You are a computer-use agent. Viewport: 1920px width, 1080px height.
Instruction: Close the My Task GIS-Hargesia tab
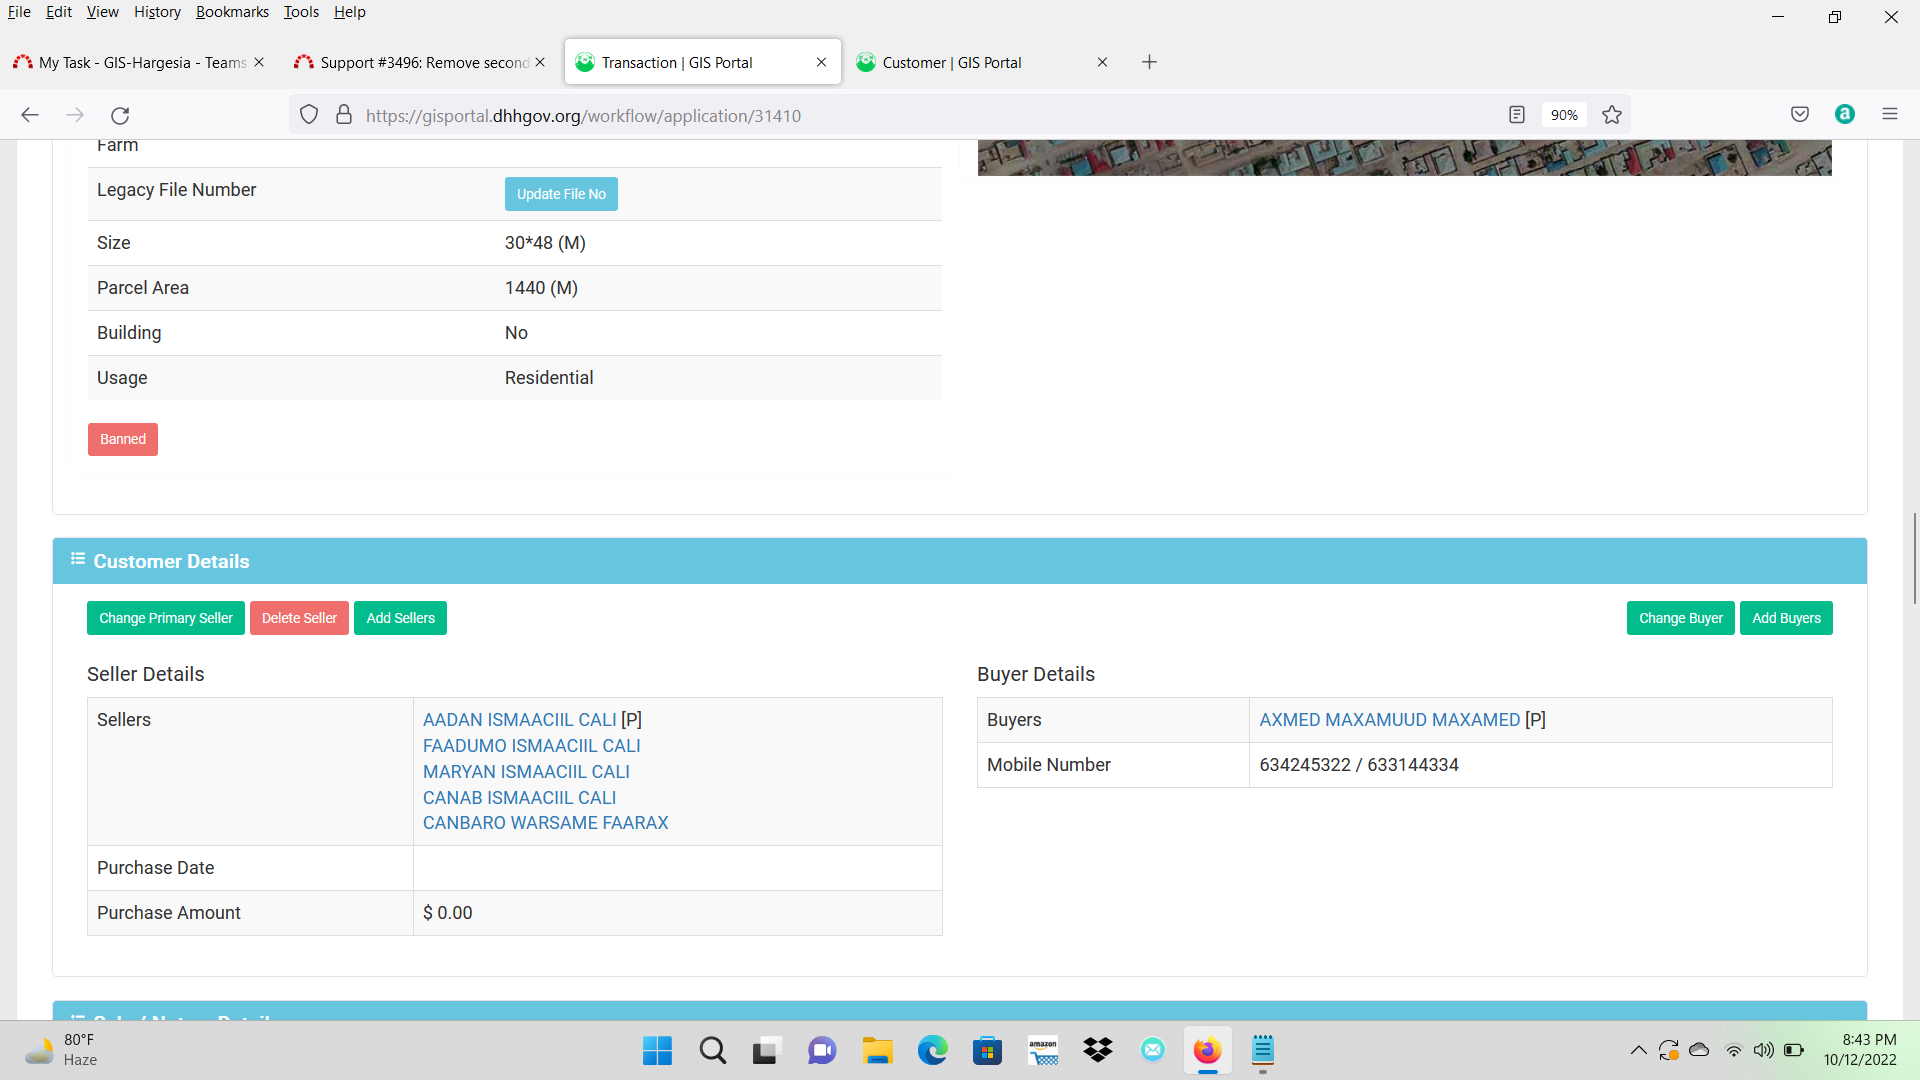(x=259, y=62)
